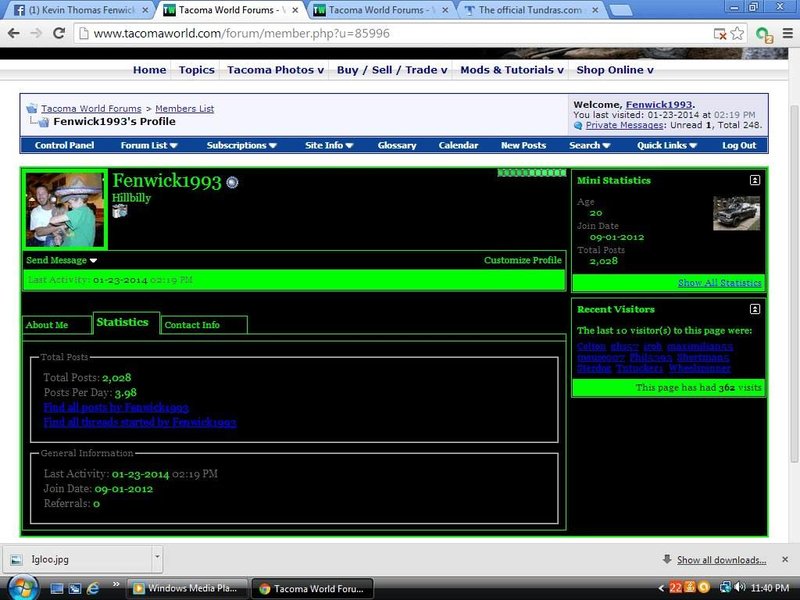Open the Tacoma World Forums home icon in the breadcrumb
Viewport: 800px width, 600px height.
click(x=32, y=108)
